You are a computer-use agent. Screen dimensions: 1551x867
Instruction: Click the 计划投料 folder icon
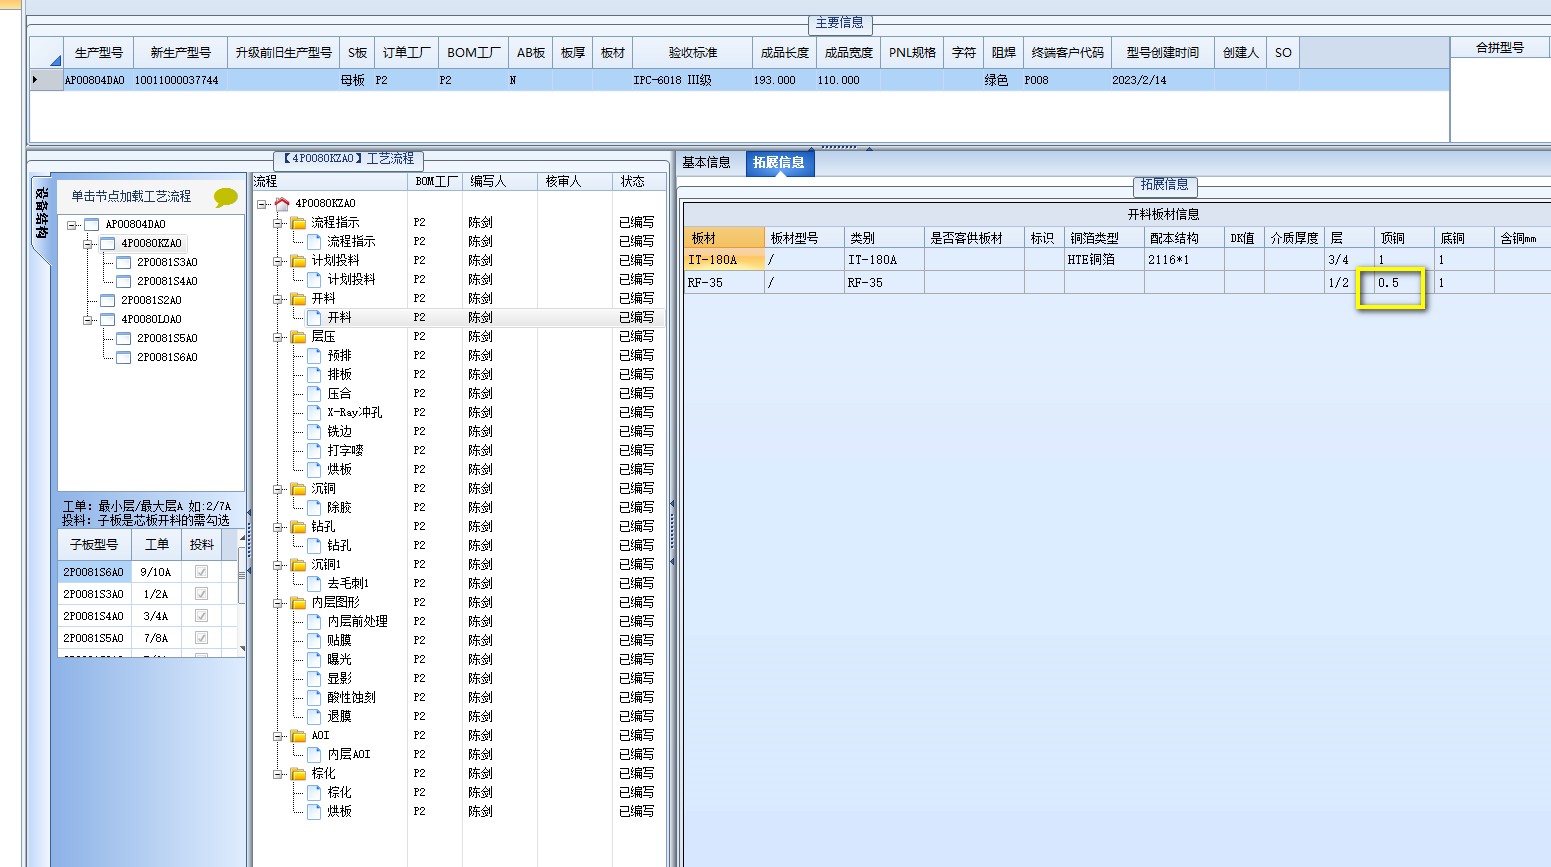pos(298,260)
